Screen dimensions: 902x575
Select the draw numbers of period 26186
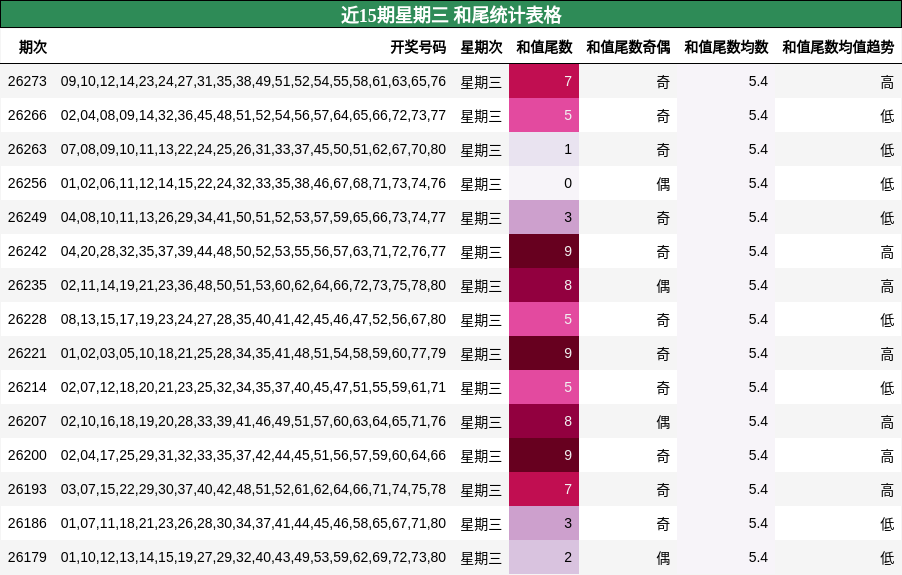click(253, 523)
